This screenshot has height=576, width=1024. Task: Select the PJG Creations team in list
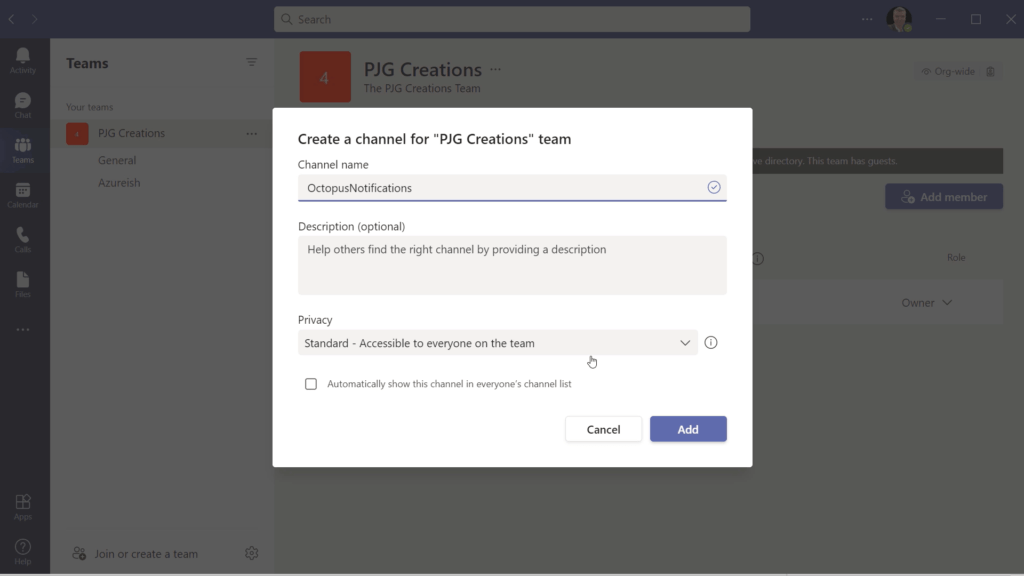pyautogui.click(x=131, y=133)
